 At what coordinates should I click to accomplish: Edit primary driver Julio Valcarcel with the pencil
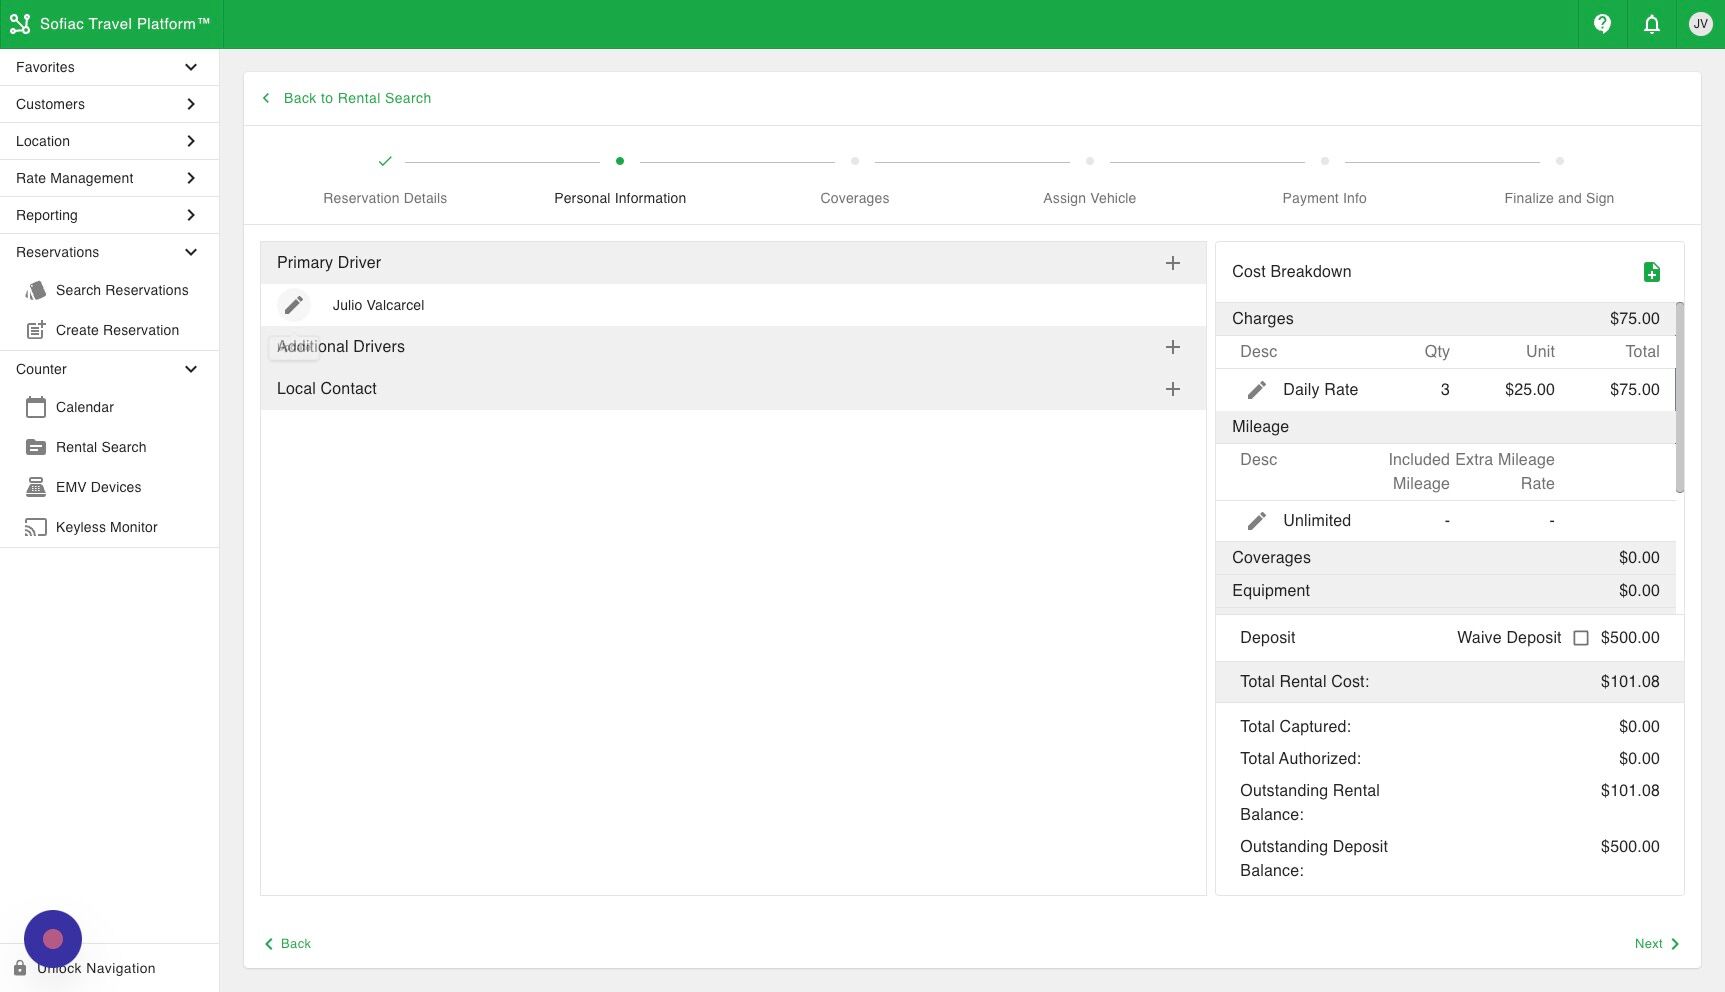point(293,305)
